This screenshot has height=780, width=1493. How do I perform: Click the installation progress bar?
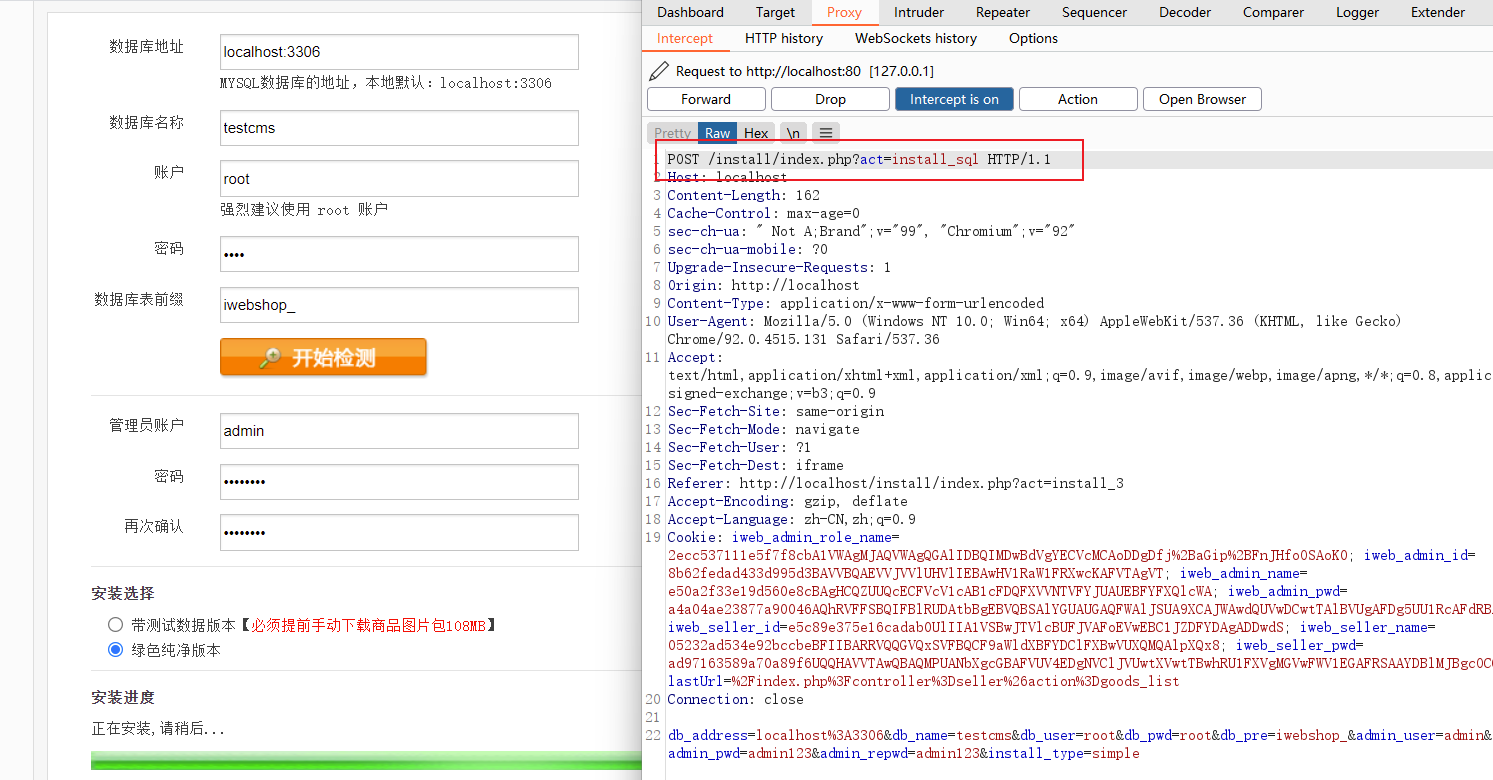tap(366, 761)
